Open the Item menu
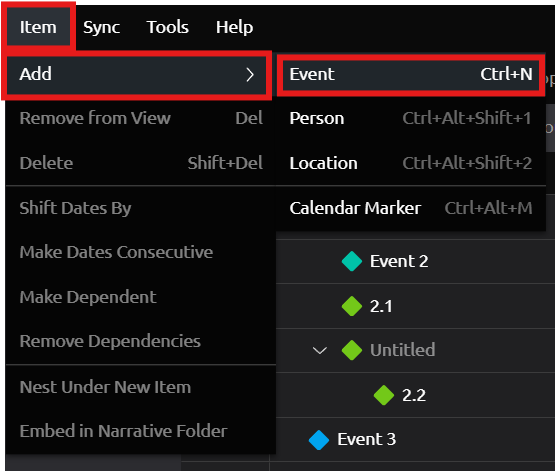Image resolution: width=555 pixels, height=471 pixels. 38,27
